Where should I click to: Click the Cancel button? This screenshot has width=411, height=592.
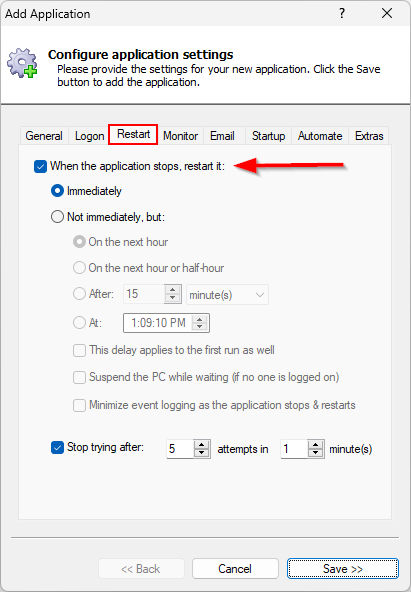(x=235, y=569)
